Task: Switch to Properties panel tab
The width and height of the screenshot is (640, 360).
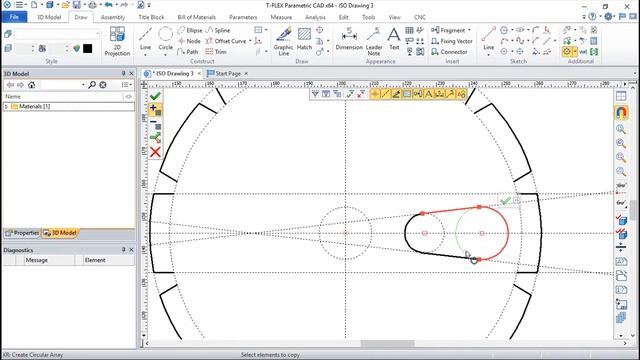Action: coord(22,233)
